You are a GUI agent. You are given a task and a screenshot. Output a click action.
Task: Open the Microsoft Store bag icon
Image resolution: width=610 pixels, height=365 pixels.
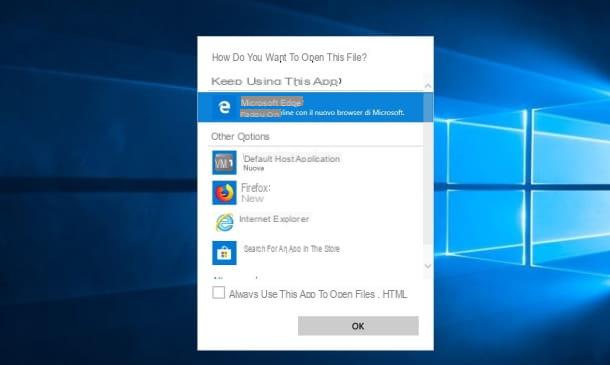[224, 253]
